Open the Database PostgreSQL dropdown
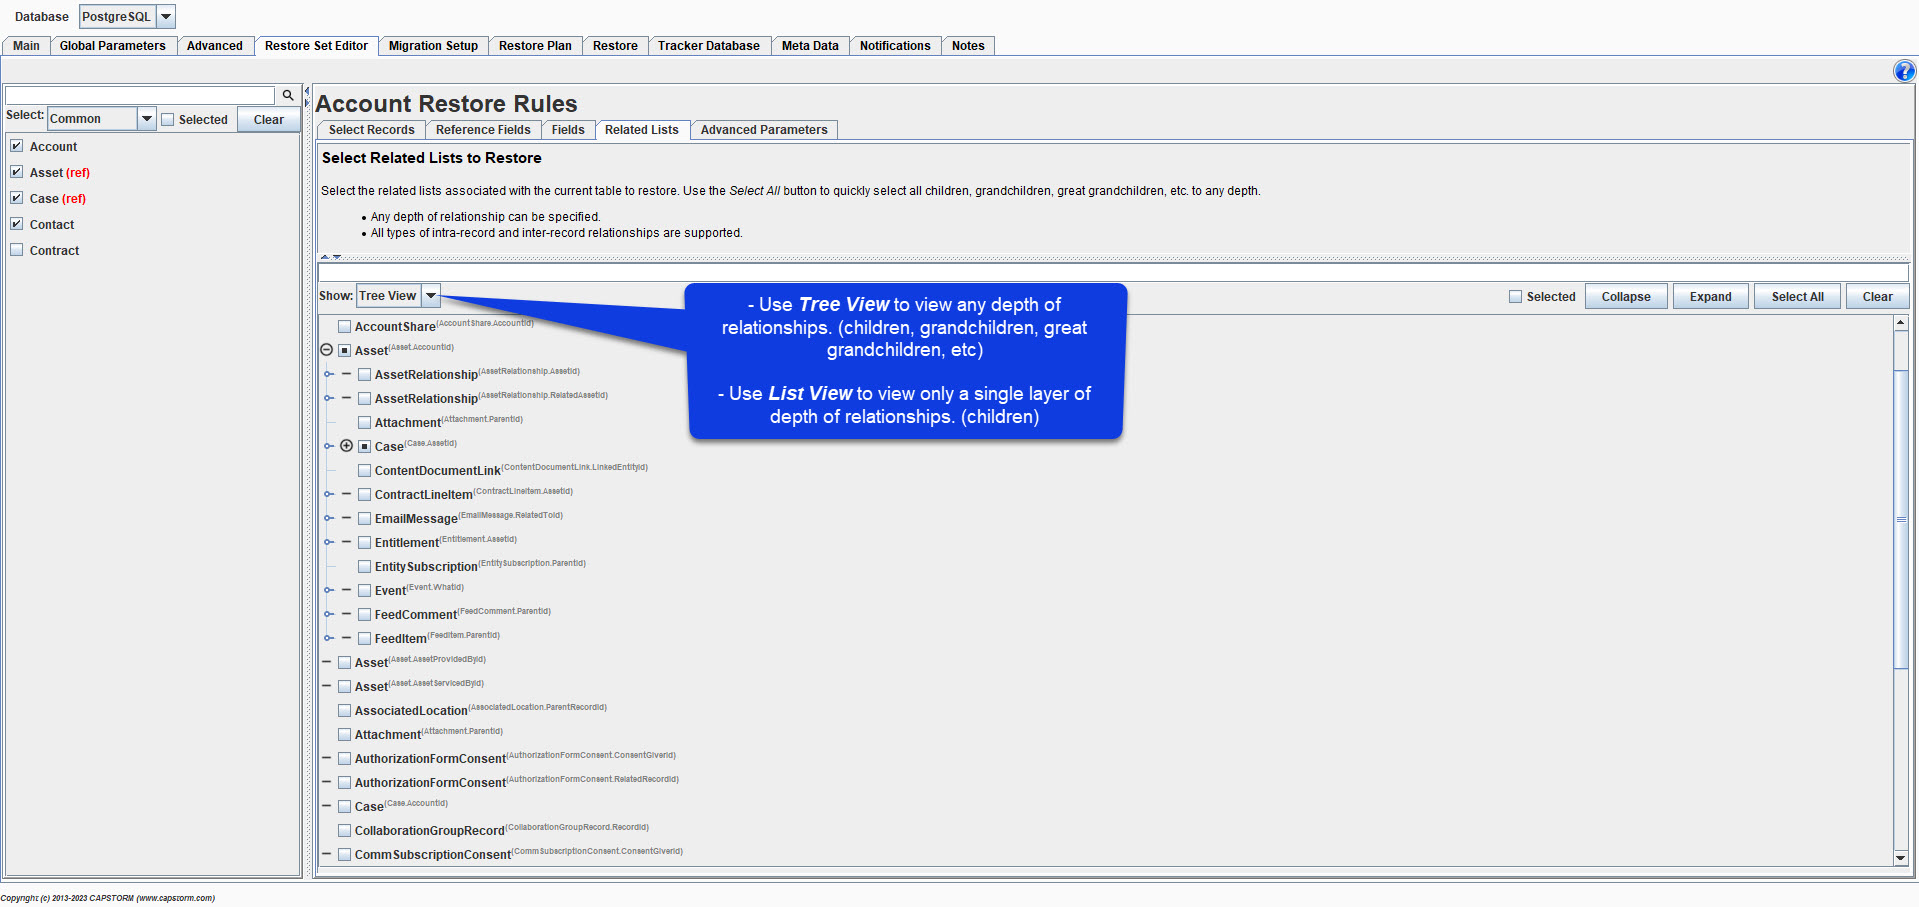1919x907 pixels. tap(166, 17)
